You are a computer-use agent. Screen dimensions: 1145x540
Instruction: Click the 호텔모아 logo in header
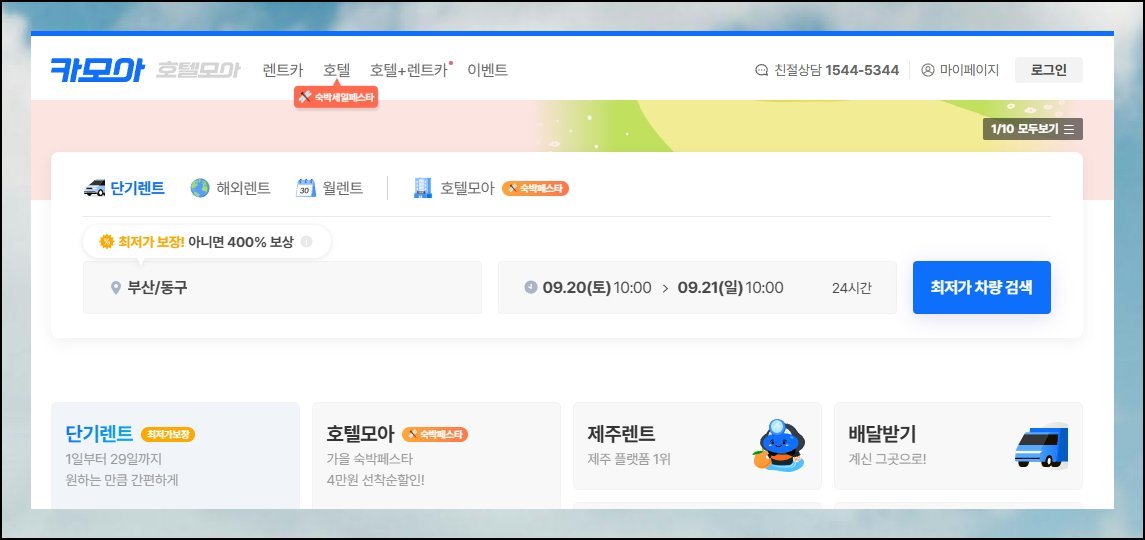(x=198, y=70)
